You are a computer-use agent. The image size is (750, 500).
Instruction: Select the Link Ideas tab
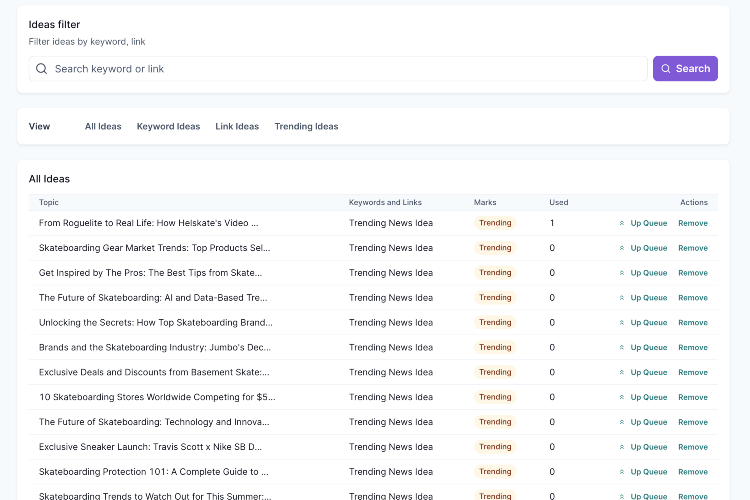pos(237,127)
